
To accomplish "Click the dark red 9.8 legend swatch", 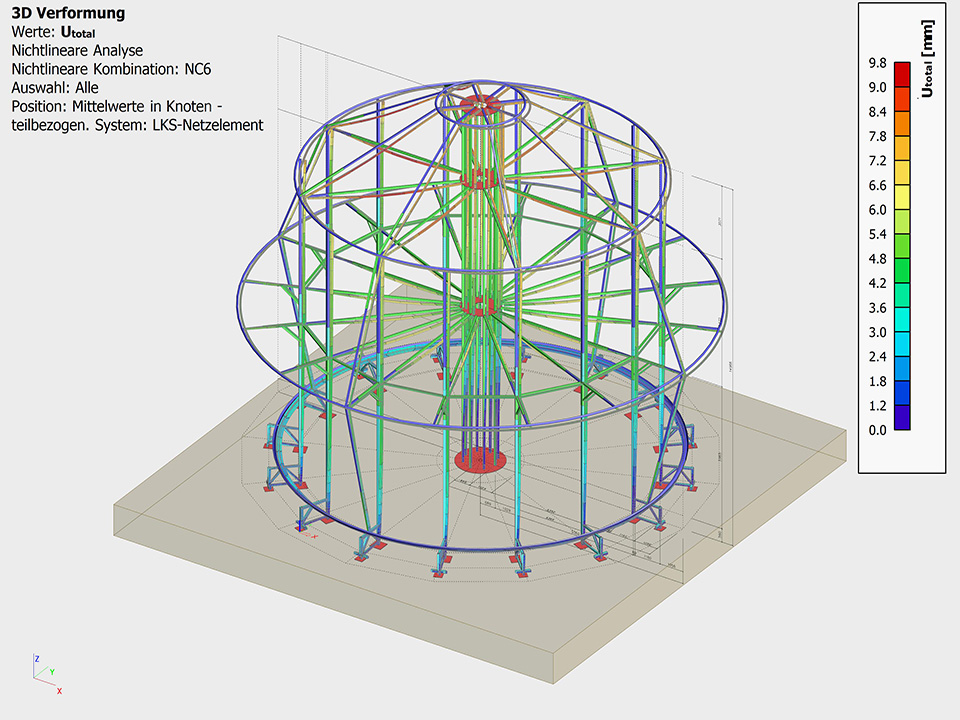I will [902, 75].
